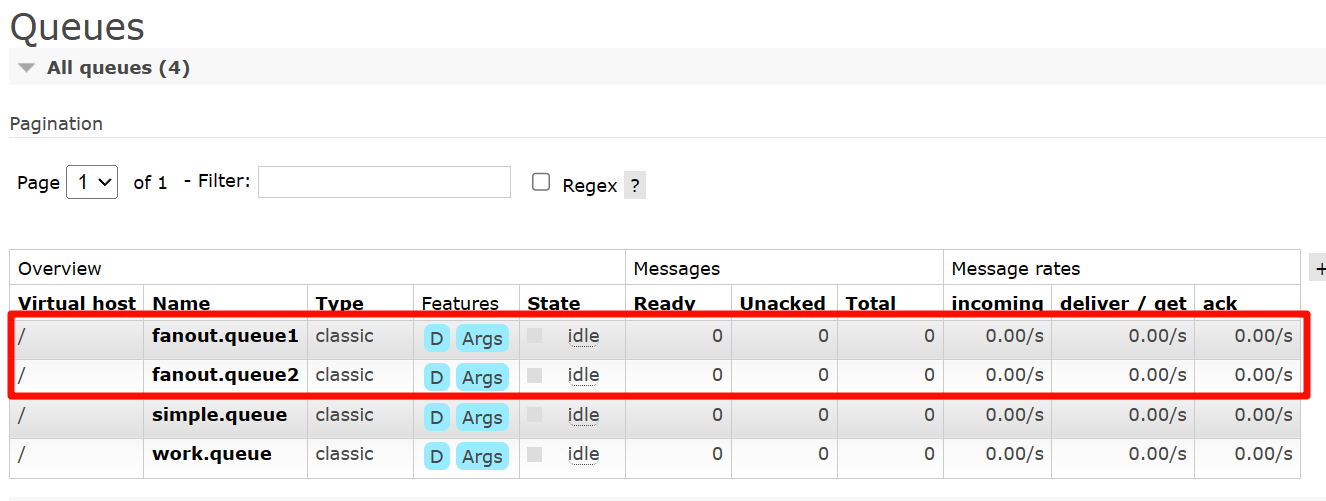Click the Args badge for fanout.queue1

coord(482,338)
